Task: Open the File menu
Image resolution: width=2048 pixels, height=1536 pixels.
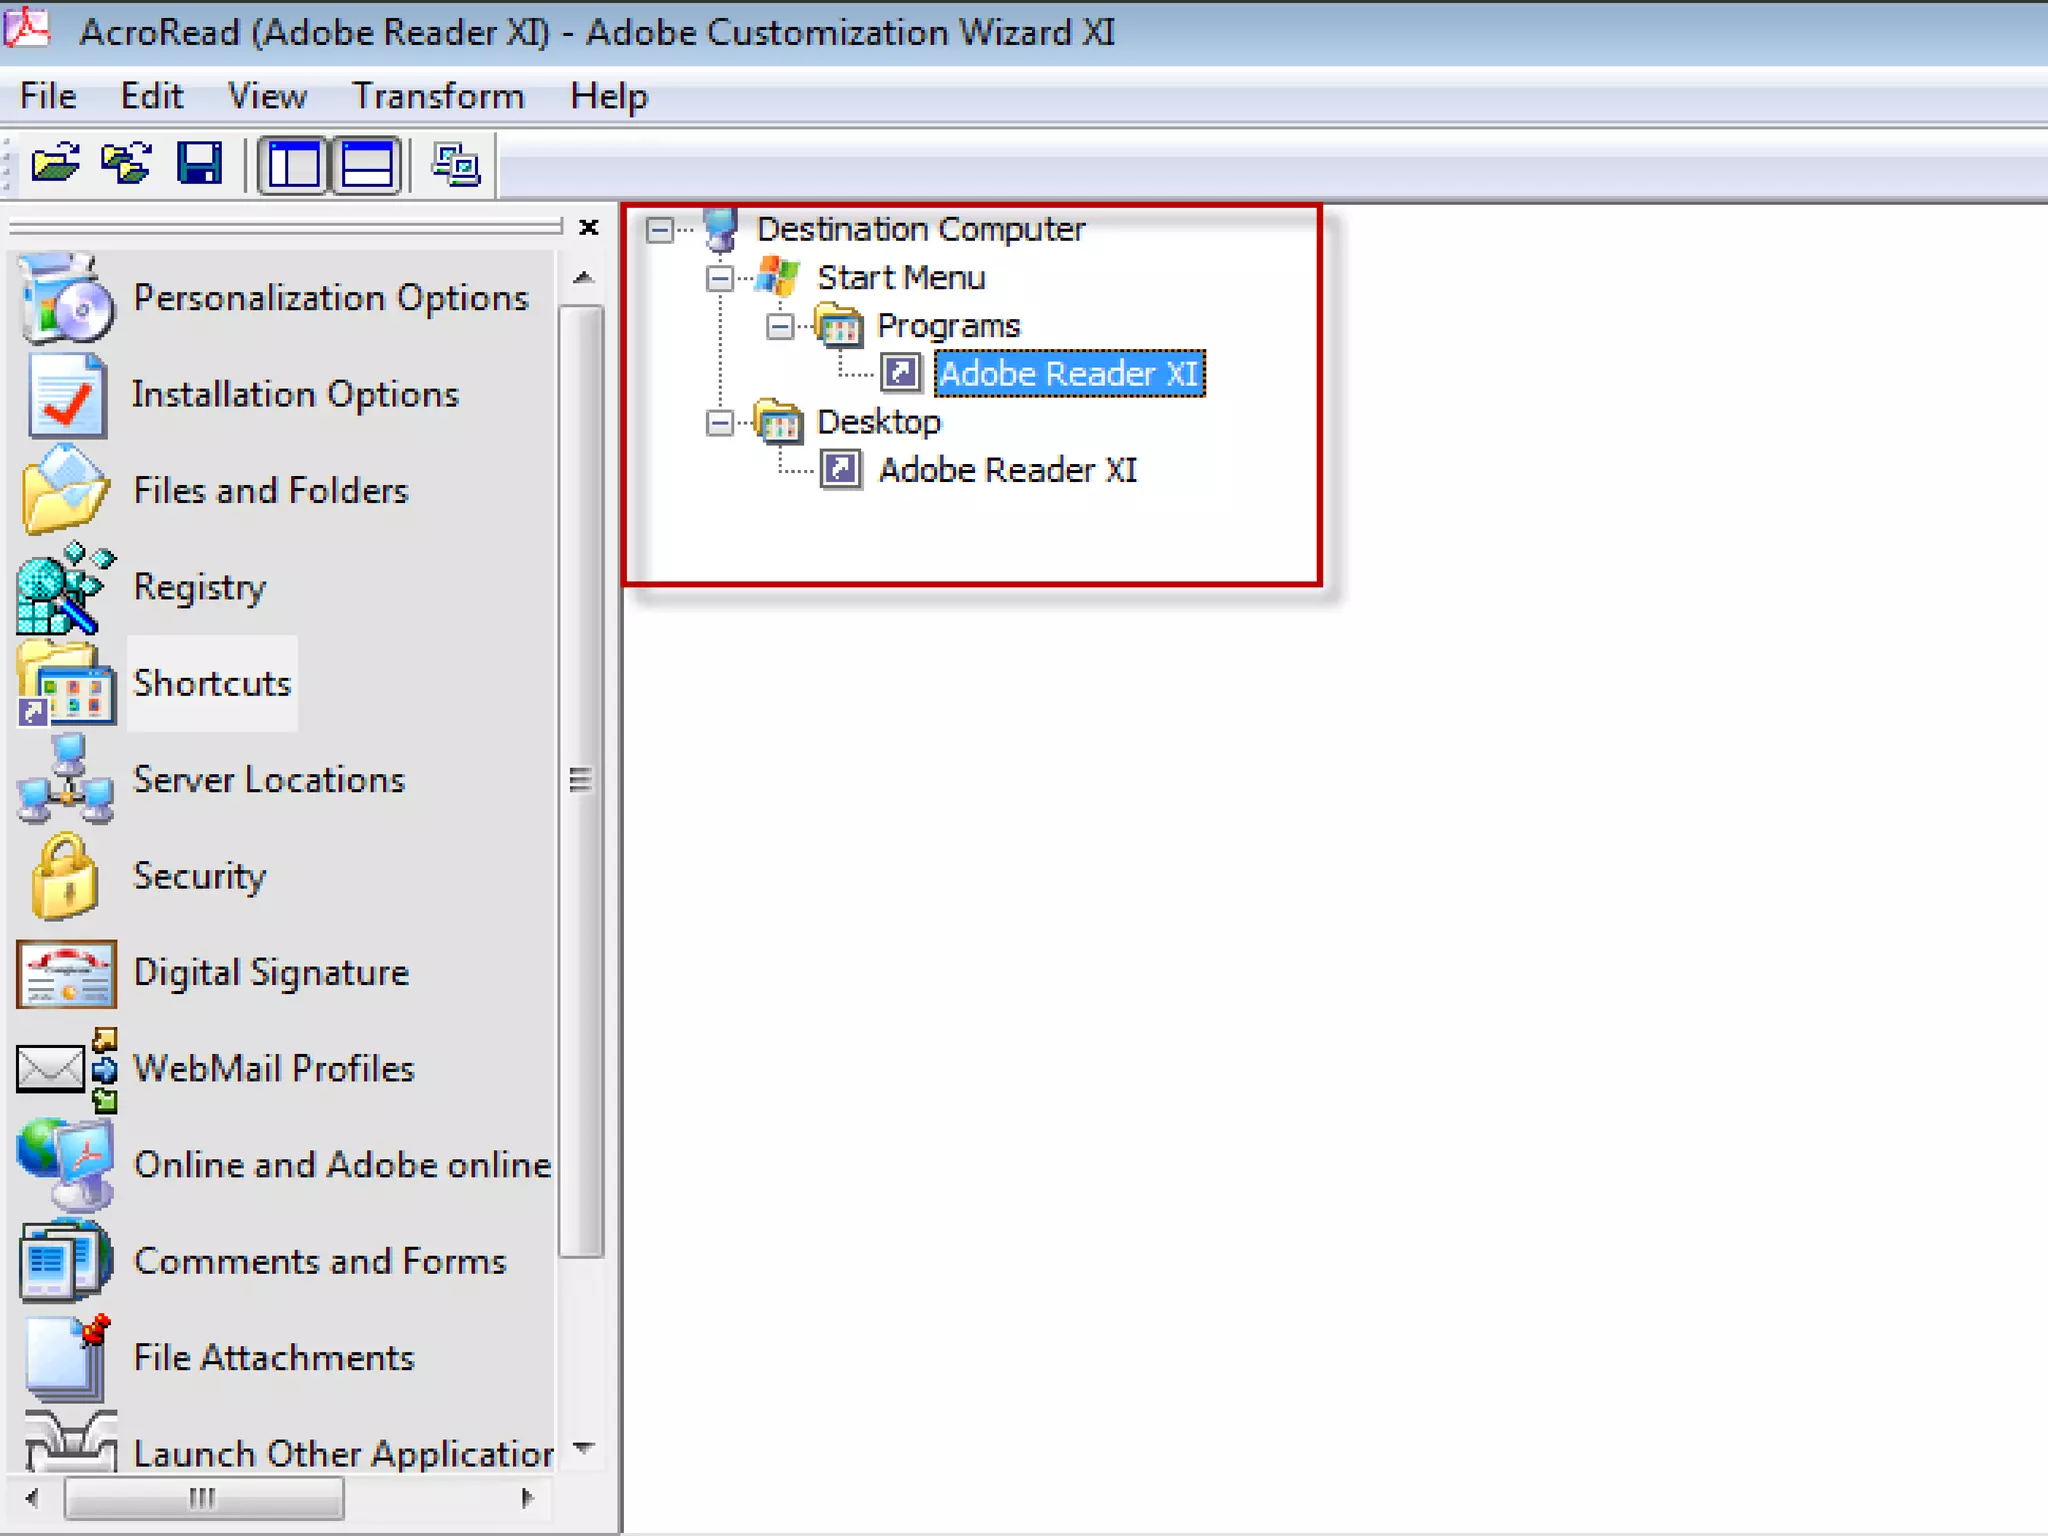Action: (48, 96)
